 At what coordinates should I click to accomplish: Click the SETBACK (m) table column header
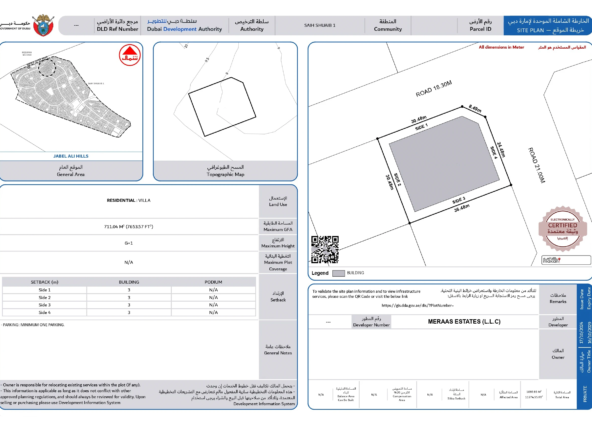pyautogui.click(x=45, y=282)
